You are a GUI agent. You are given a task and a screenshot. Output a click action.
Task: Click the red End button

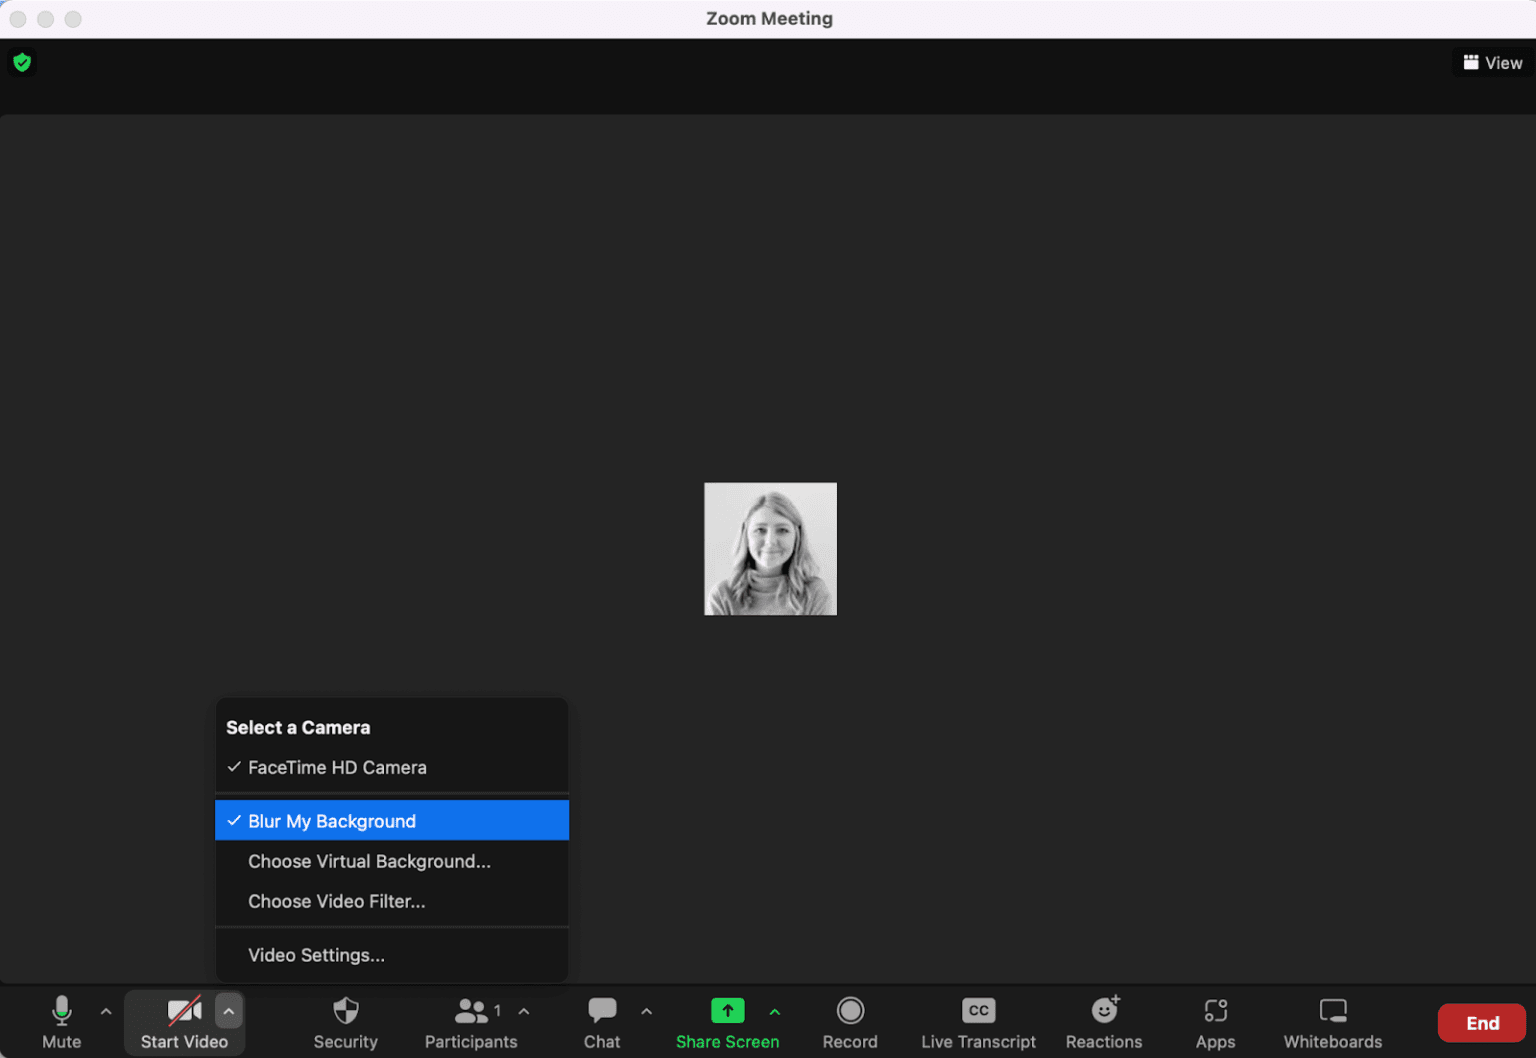coord(1481,1023)
